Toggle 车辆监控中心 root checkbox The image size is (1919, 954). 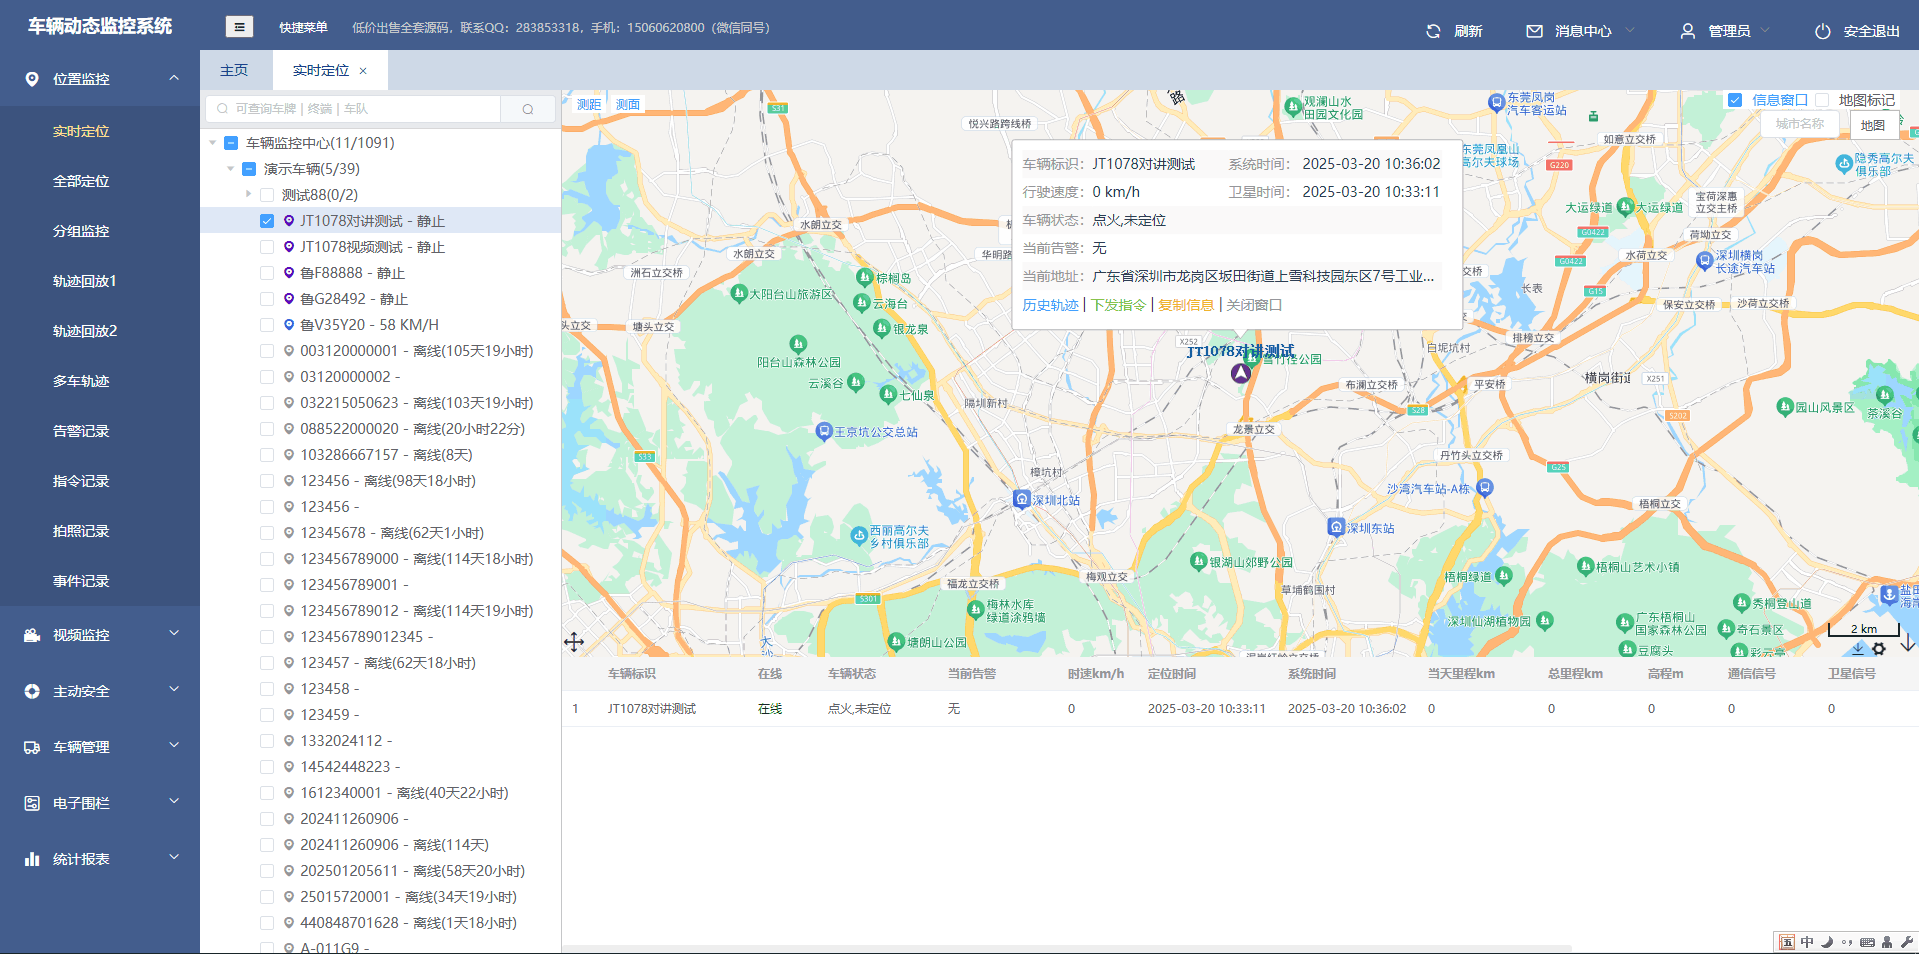231,143
